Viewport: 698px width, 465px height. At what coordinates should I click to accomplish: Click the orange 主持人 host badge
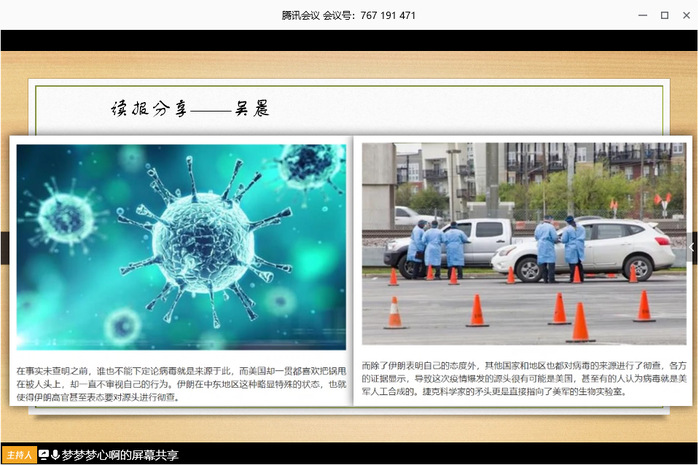click(x=19, y=455)
